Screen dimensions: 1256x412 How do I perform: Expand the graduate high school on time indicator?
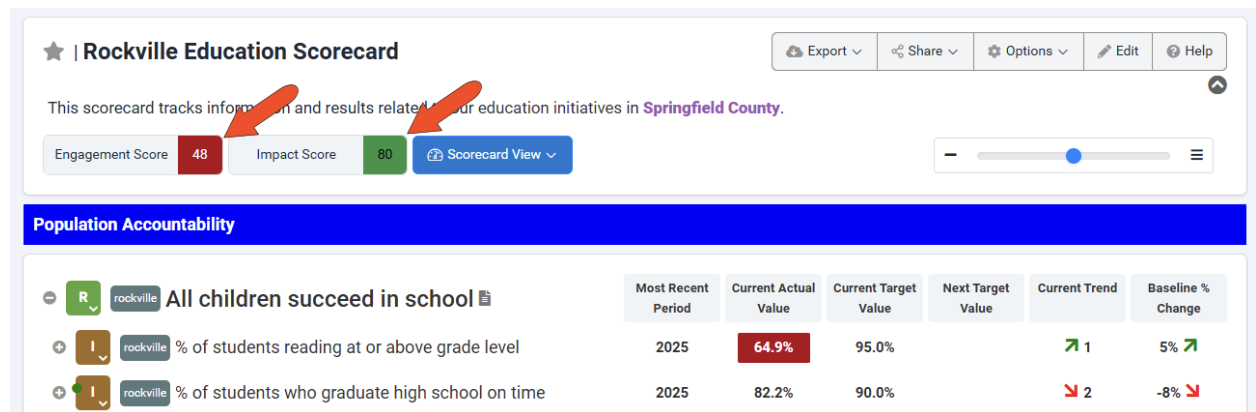59,392
